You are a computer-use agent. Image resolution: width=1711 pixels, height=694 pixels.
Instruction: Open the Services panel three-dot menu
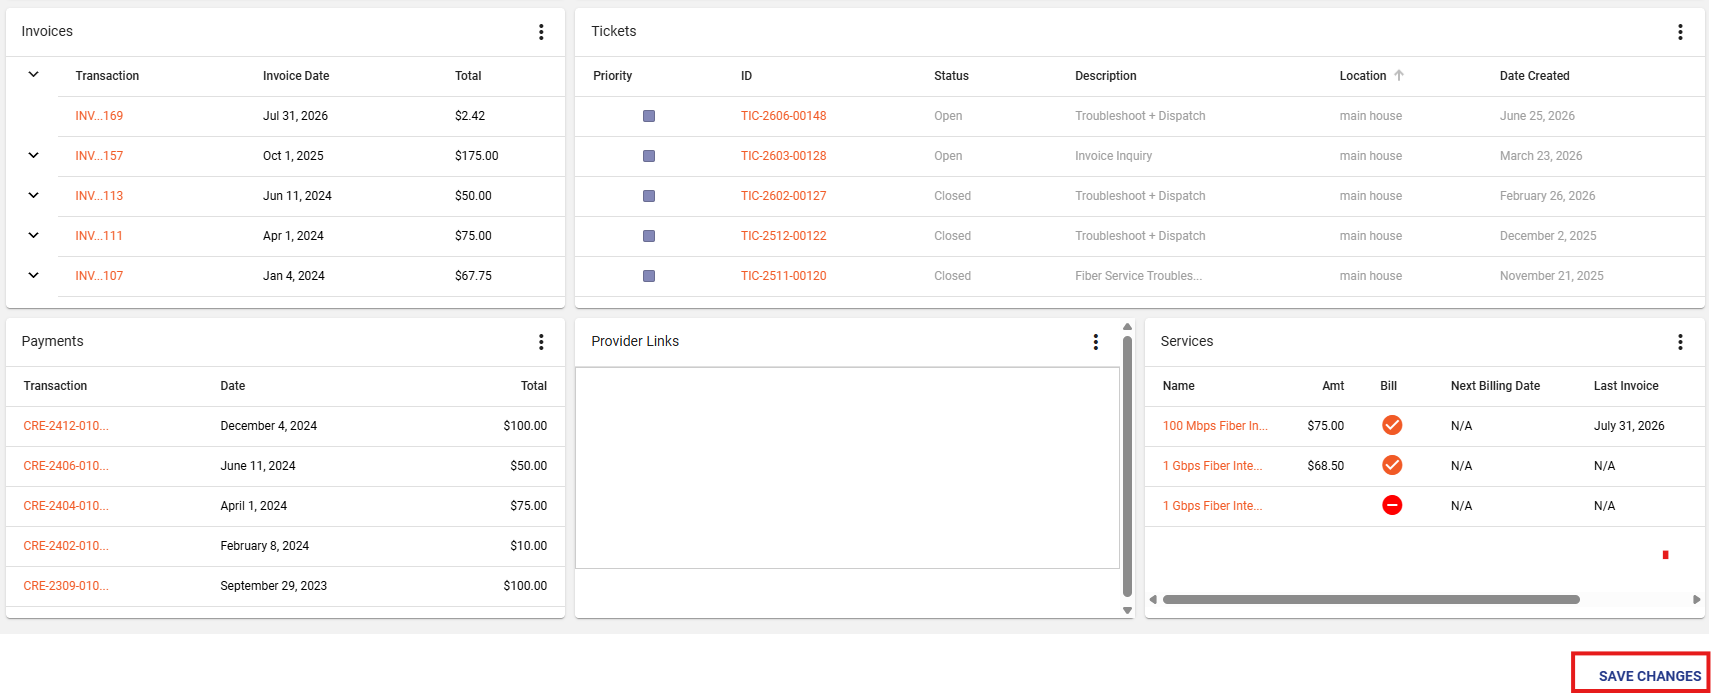1680,342
